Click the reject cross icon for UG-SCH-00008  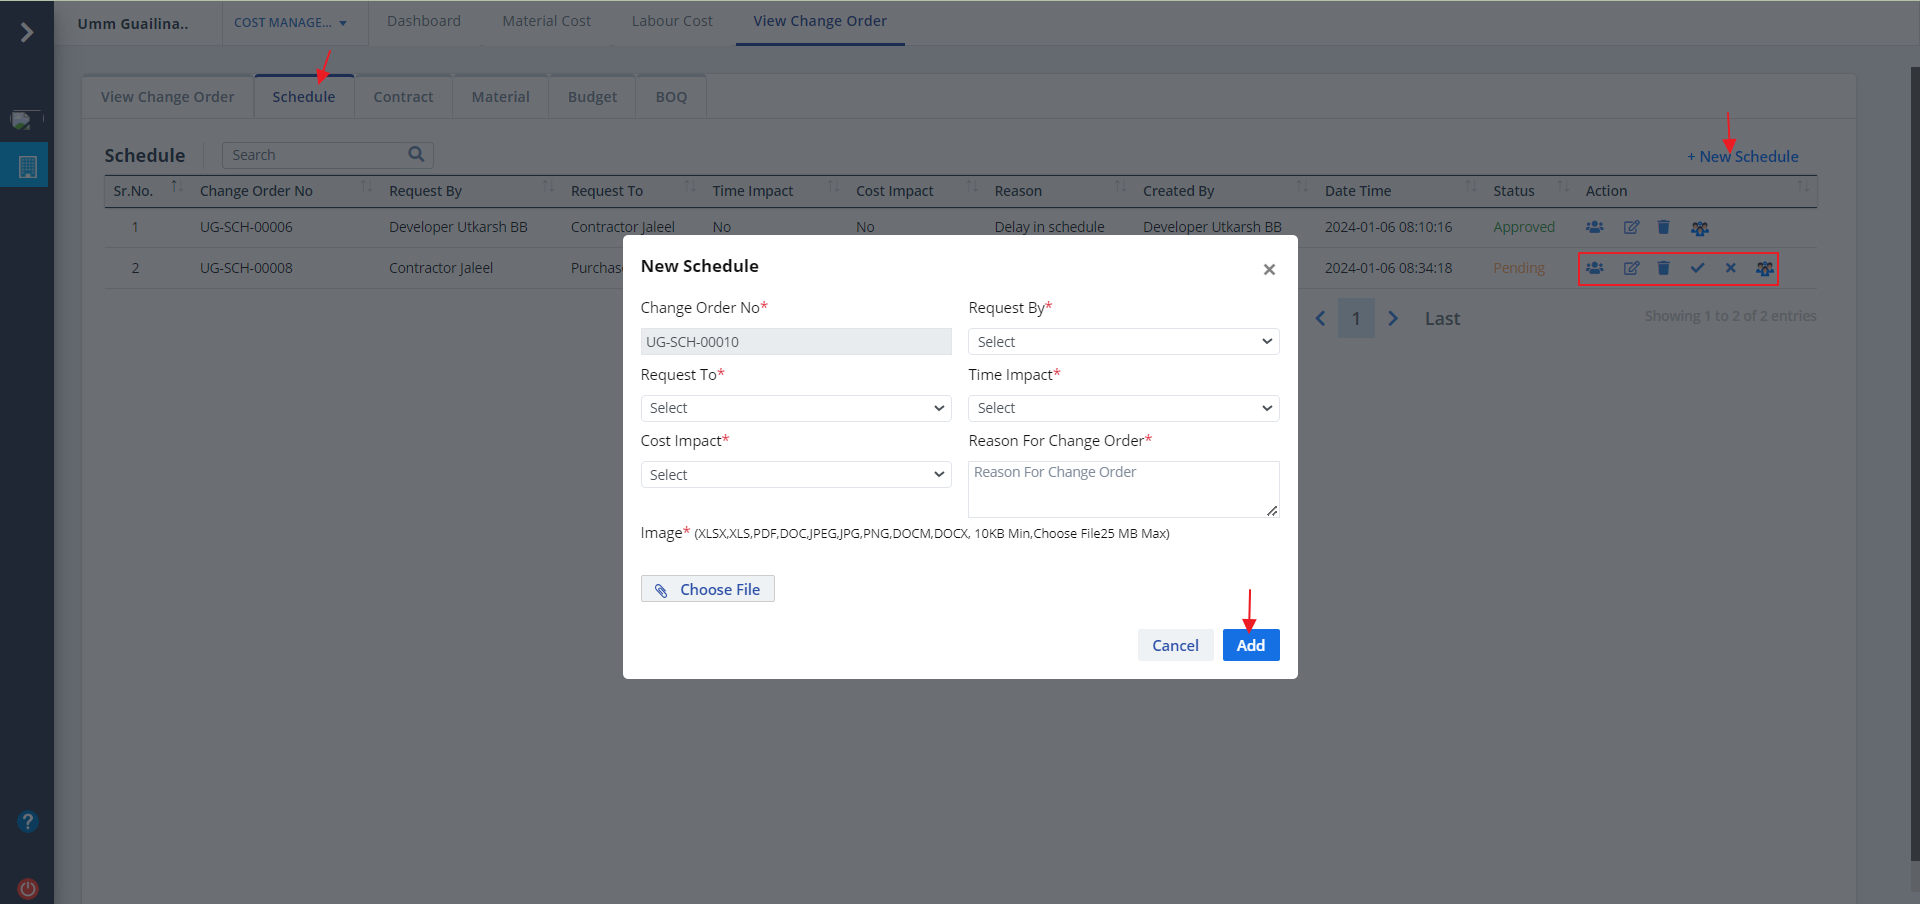coord(1730,268)
